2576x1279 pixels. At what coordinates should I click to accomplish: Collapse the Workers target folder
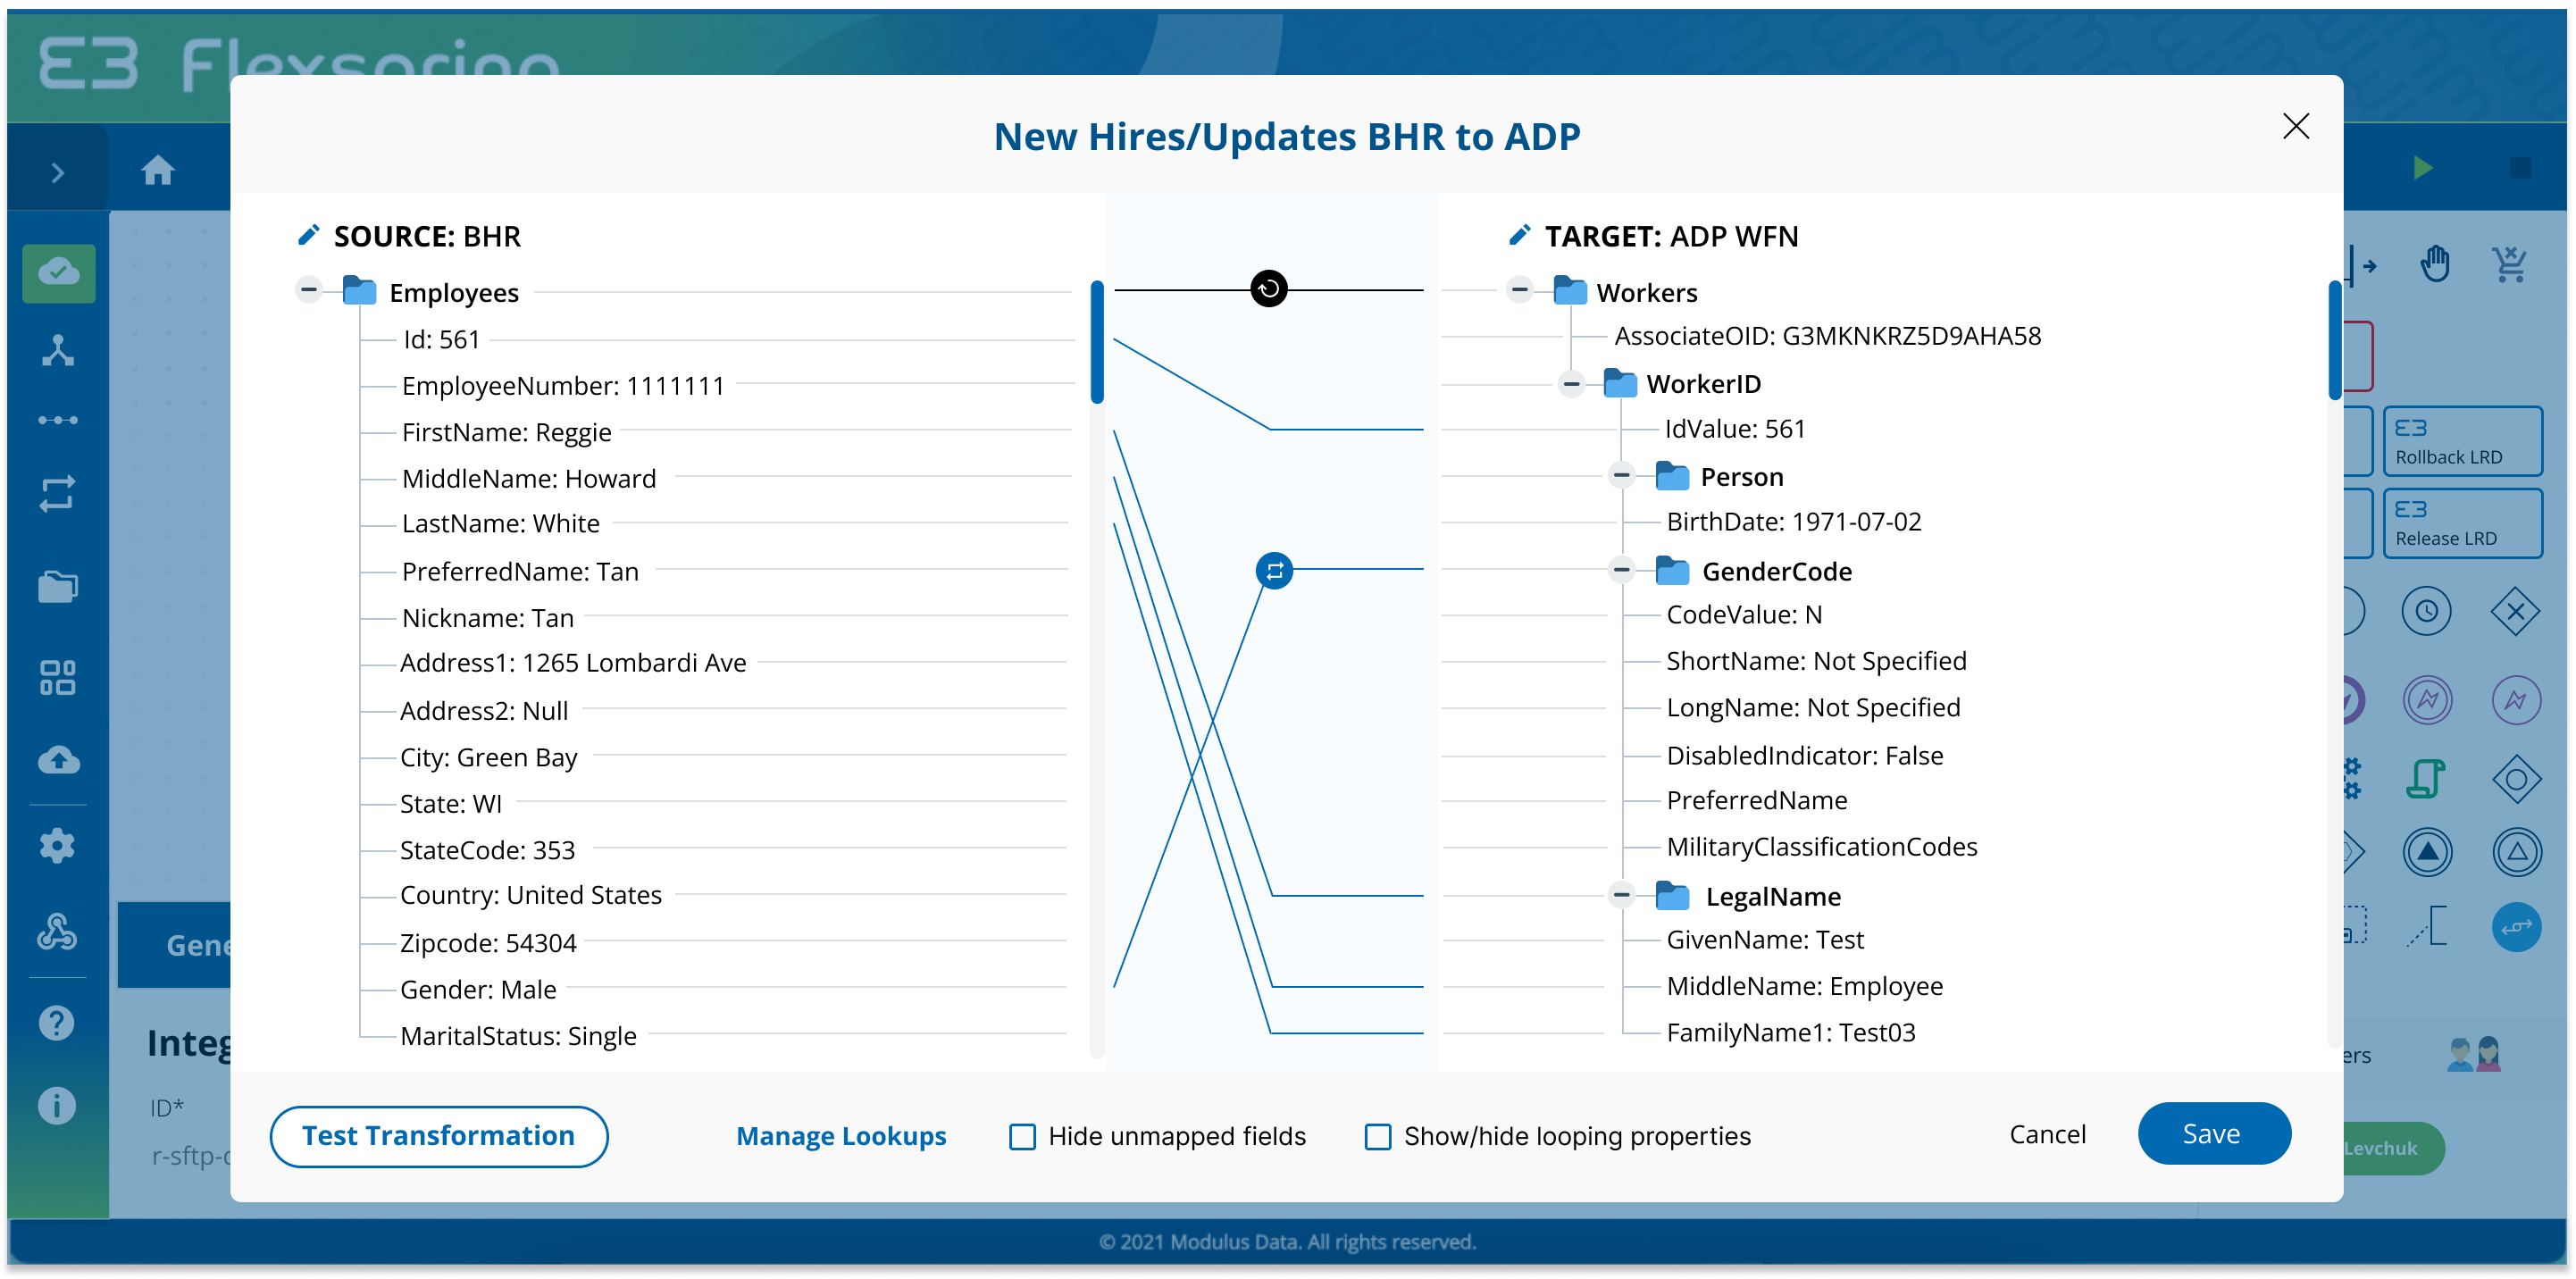1520,290
